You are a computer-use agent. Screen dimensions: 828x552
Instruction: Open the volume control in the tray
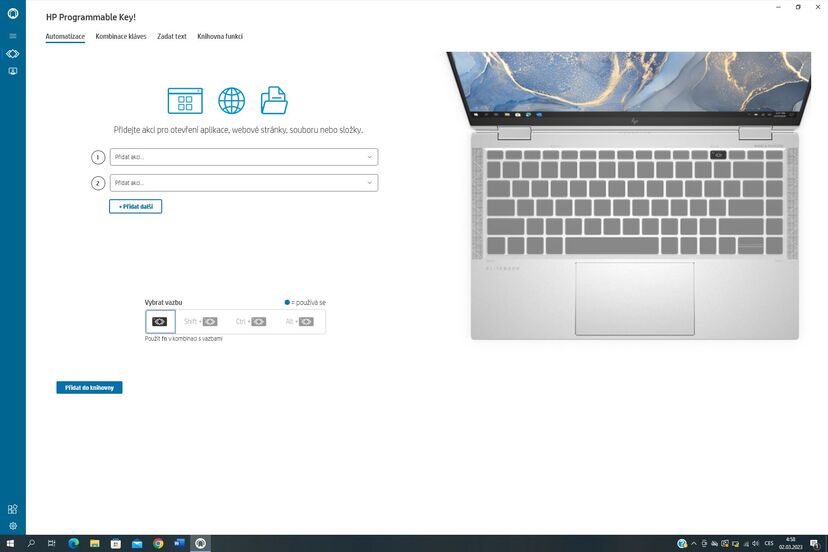(756, 544)
